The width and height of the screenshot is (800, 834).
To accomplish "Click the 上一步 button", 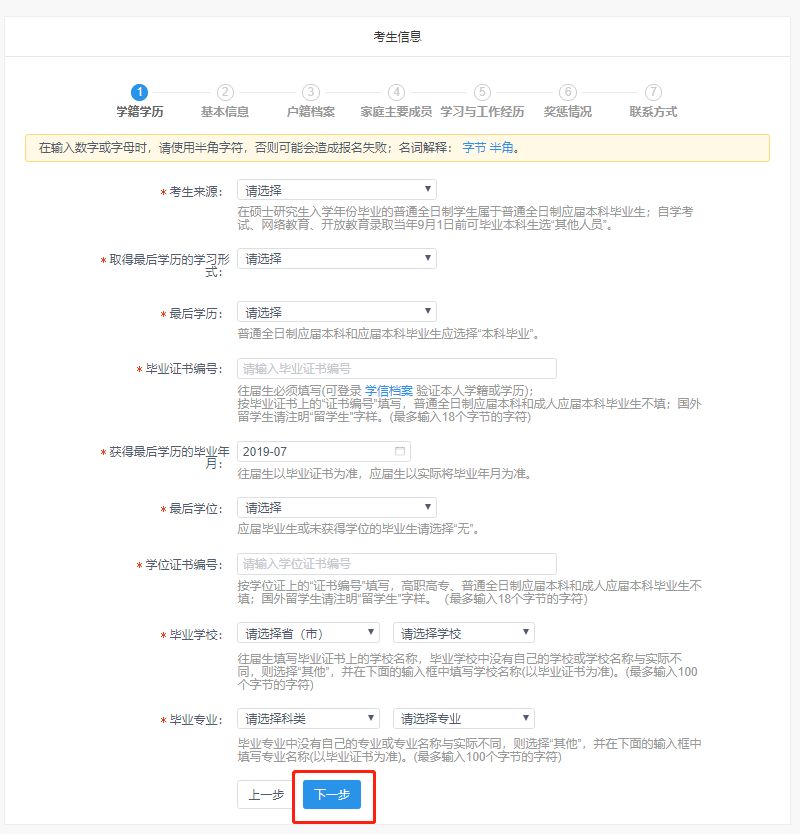I will 266,794.
